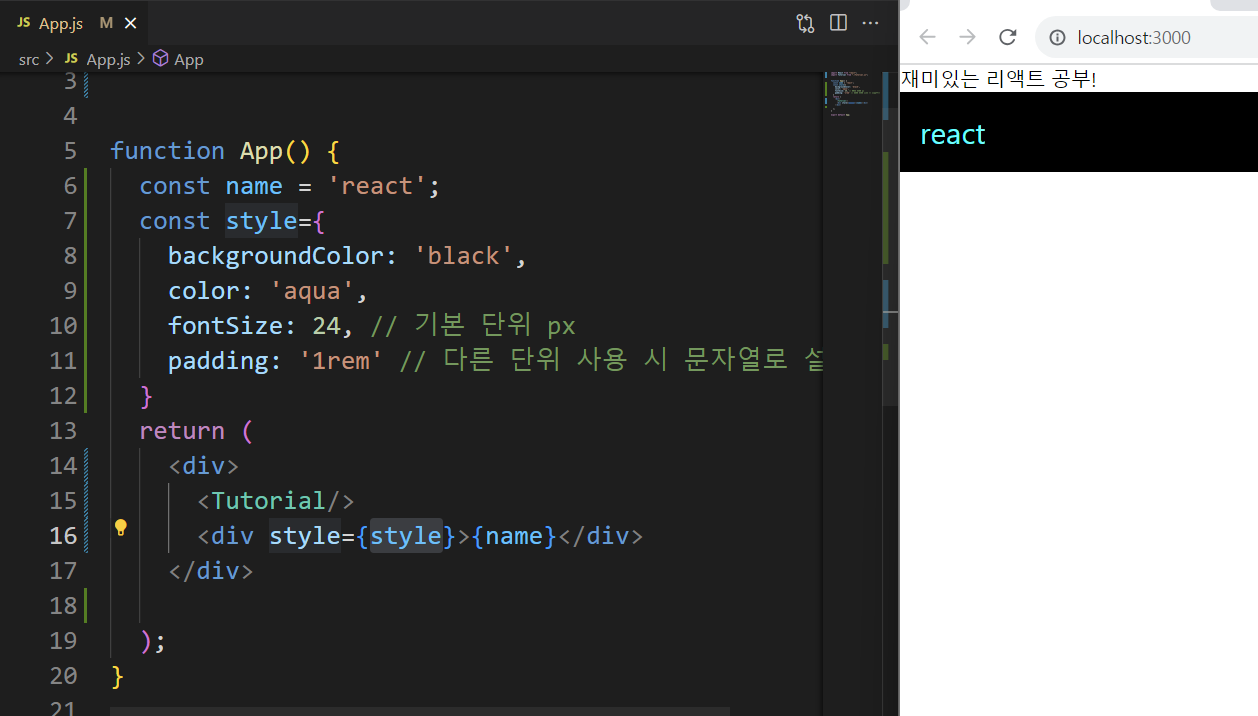This screenshot has height=716, width=1258.
Task: Click the 'aqua' string value
Action: pos(312,291)
